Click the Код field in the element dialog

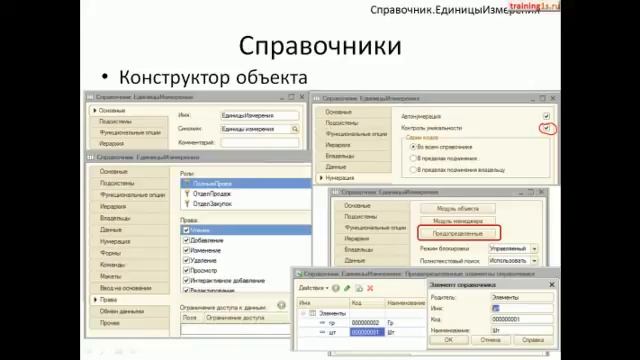pos(522,319)
